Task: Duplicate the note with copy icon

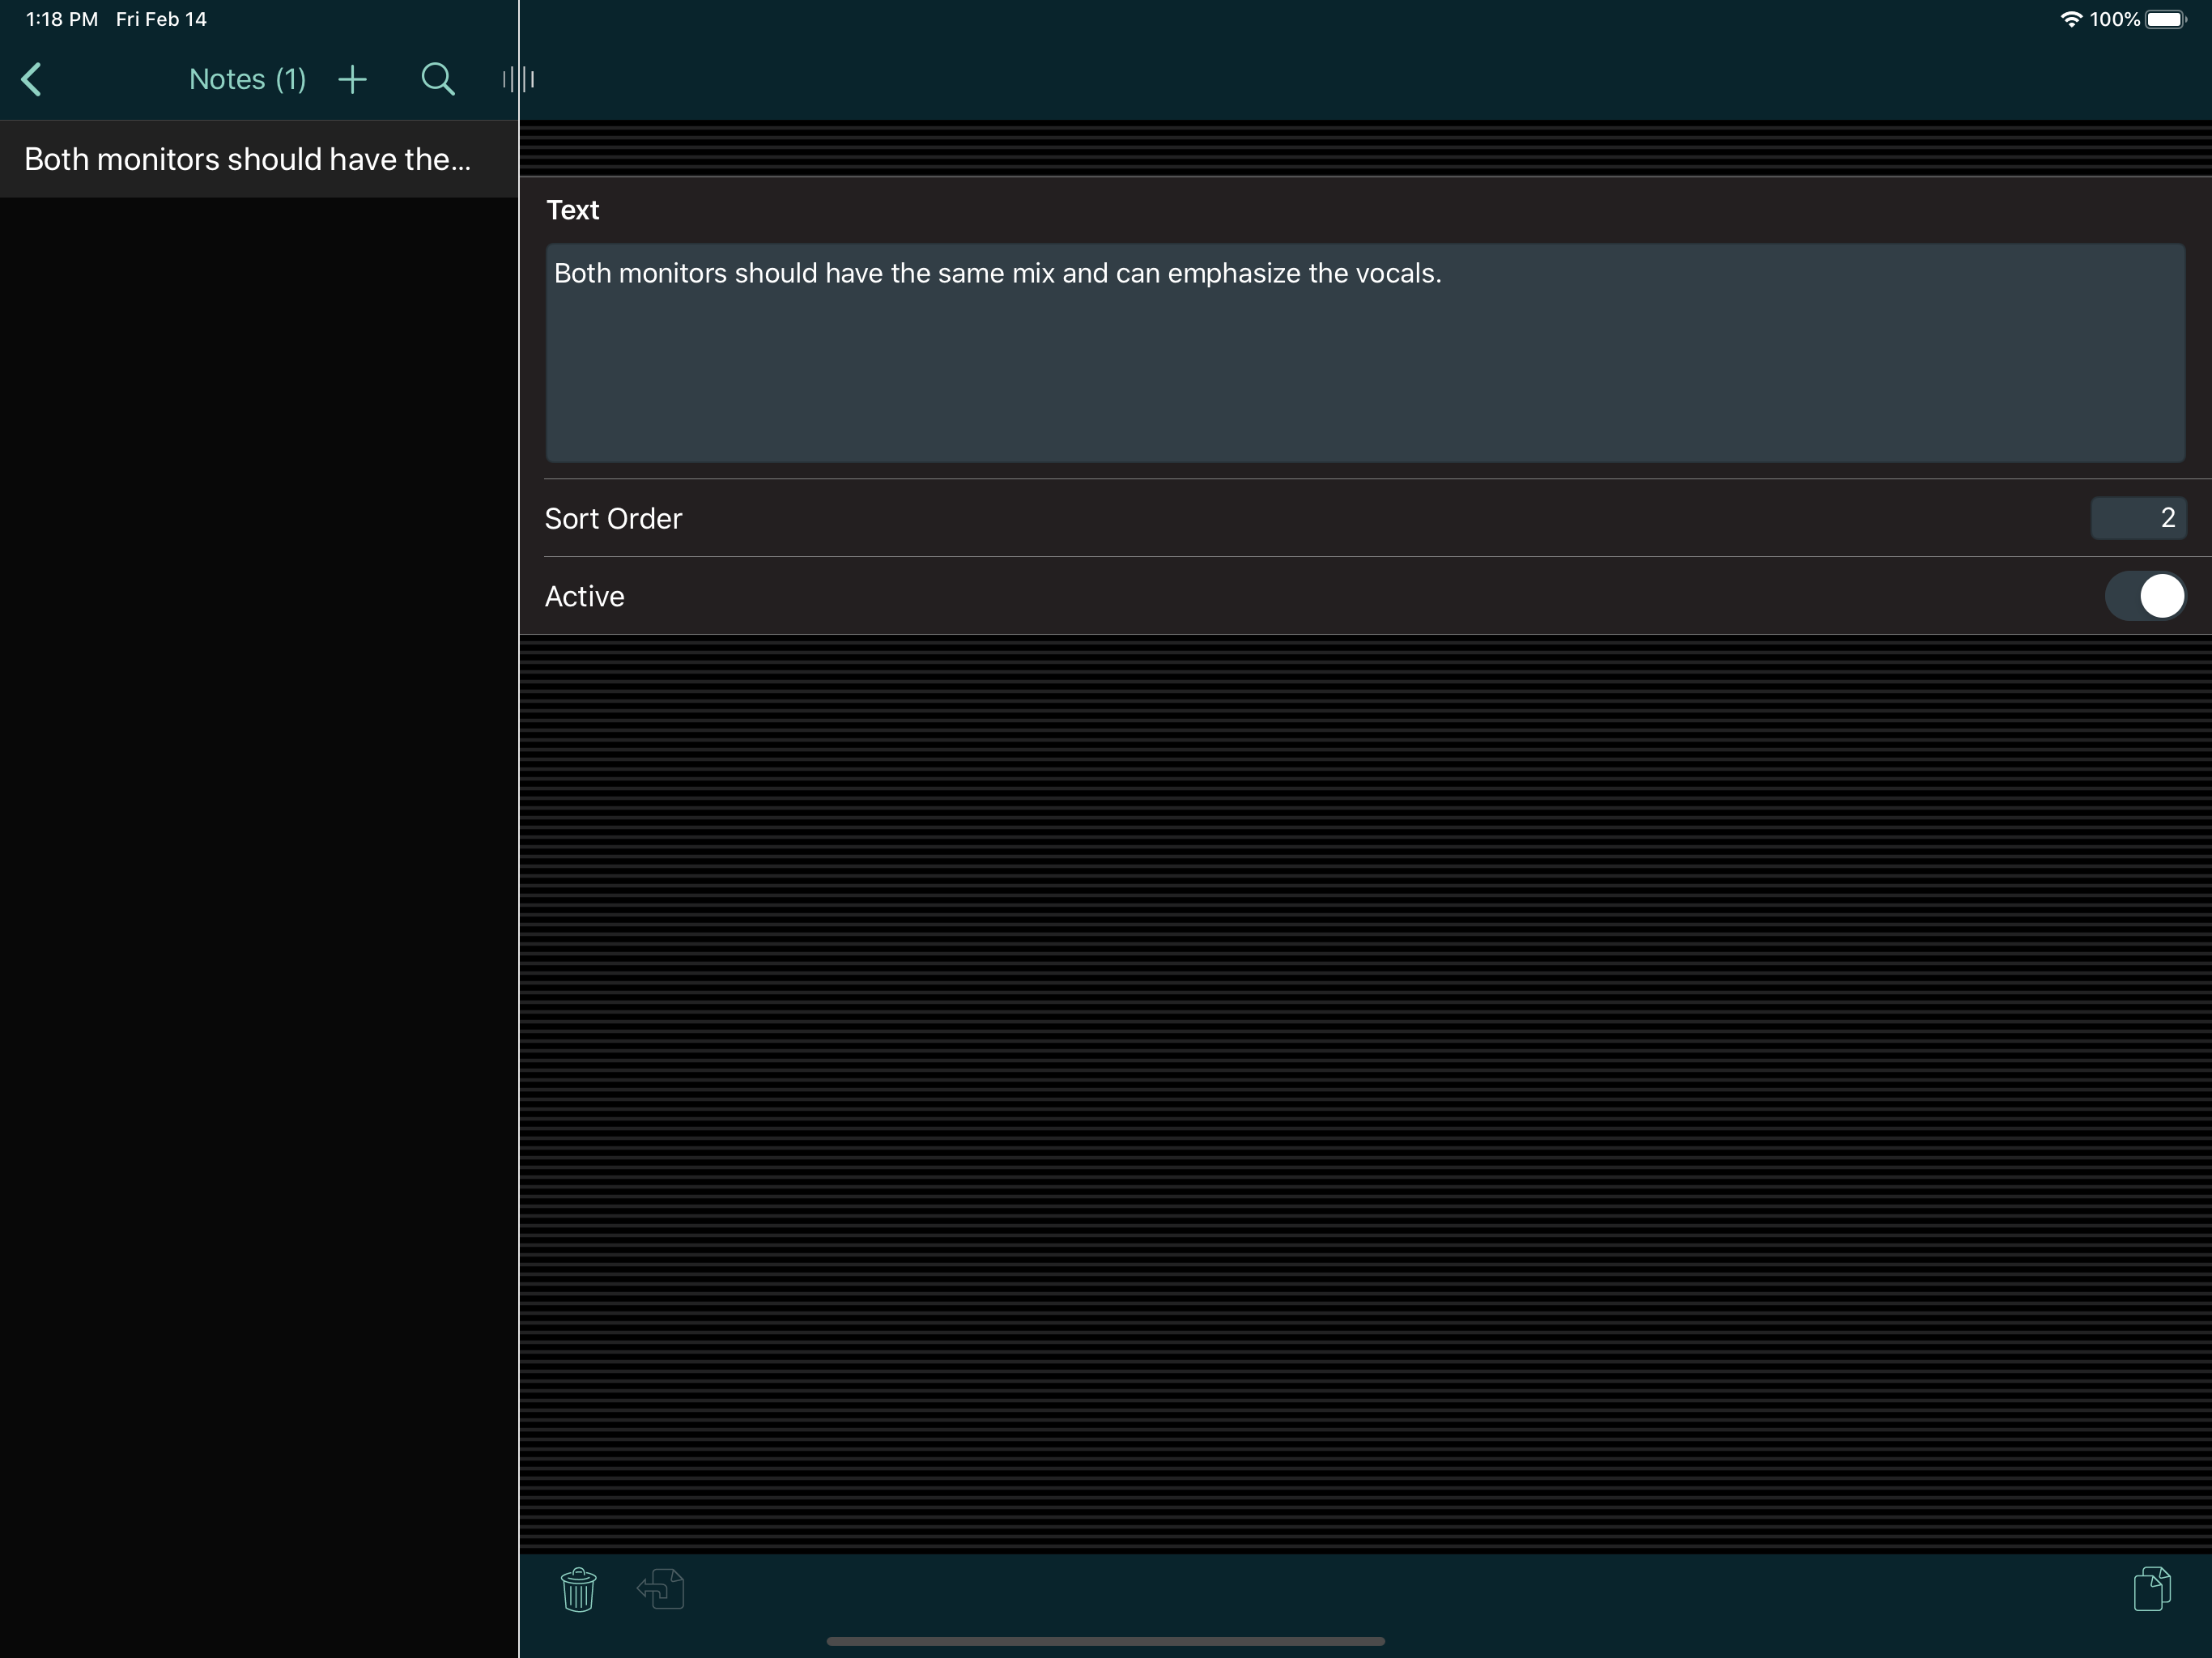Action: pos(2151,1589)
